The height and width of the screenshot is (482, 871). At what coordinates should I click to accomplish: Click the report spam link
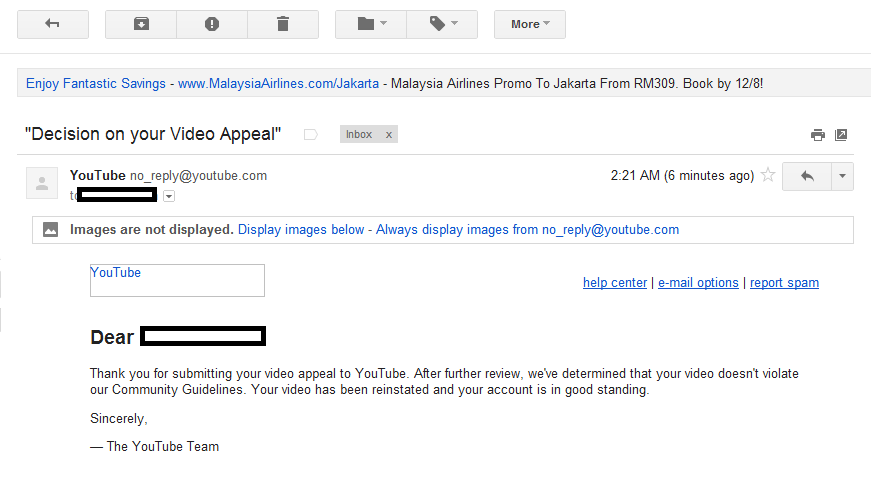click(x=784, y=283)
